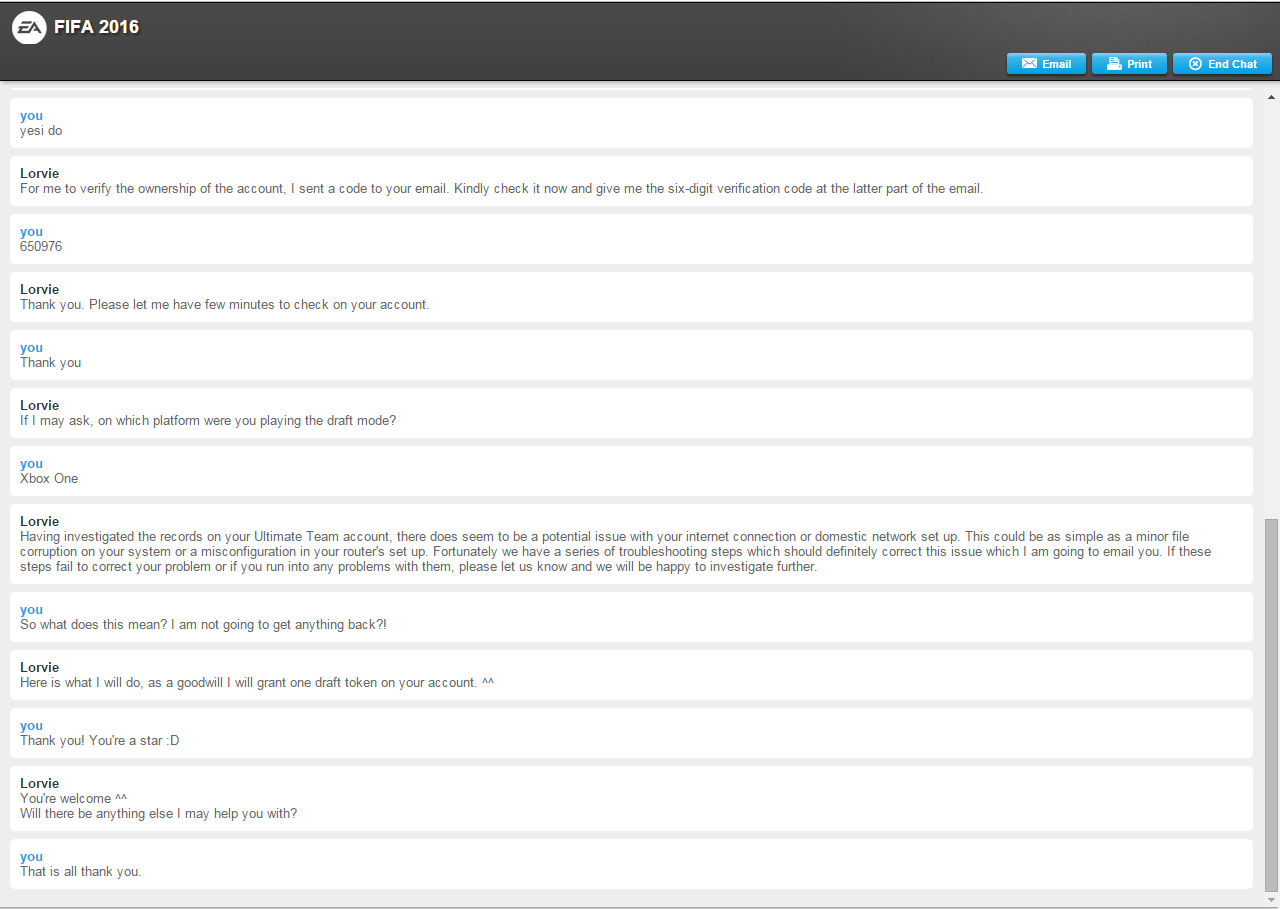This screenshot has width=1280, height=909.
Task: Click the scrollbar up arrow
Action: pyautogui.click(x=1272, y=98)
